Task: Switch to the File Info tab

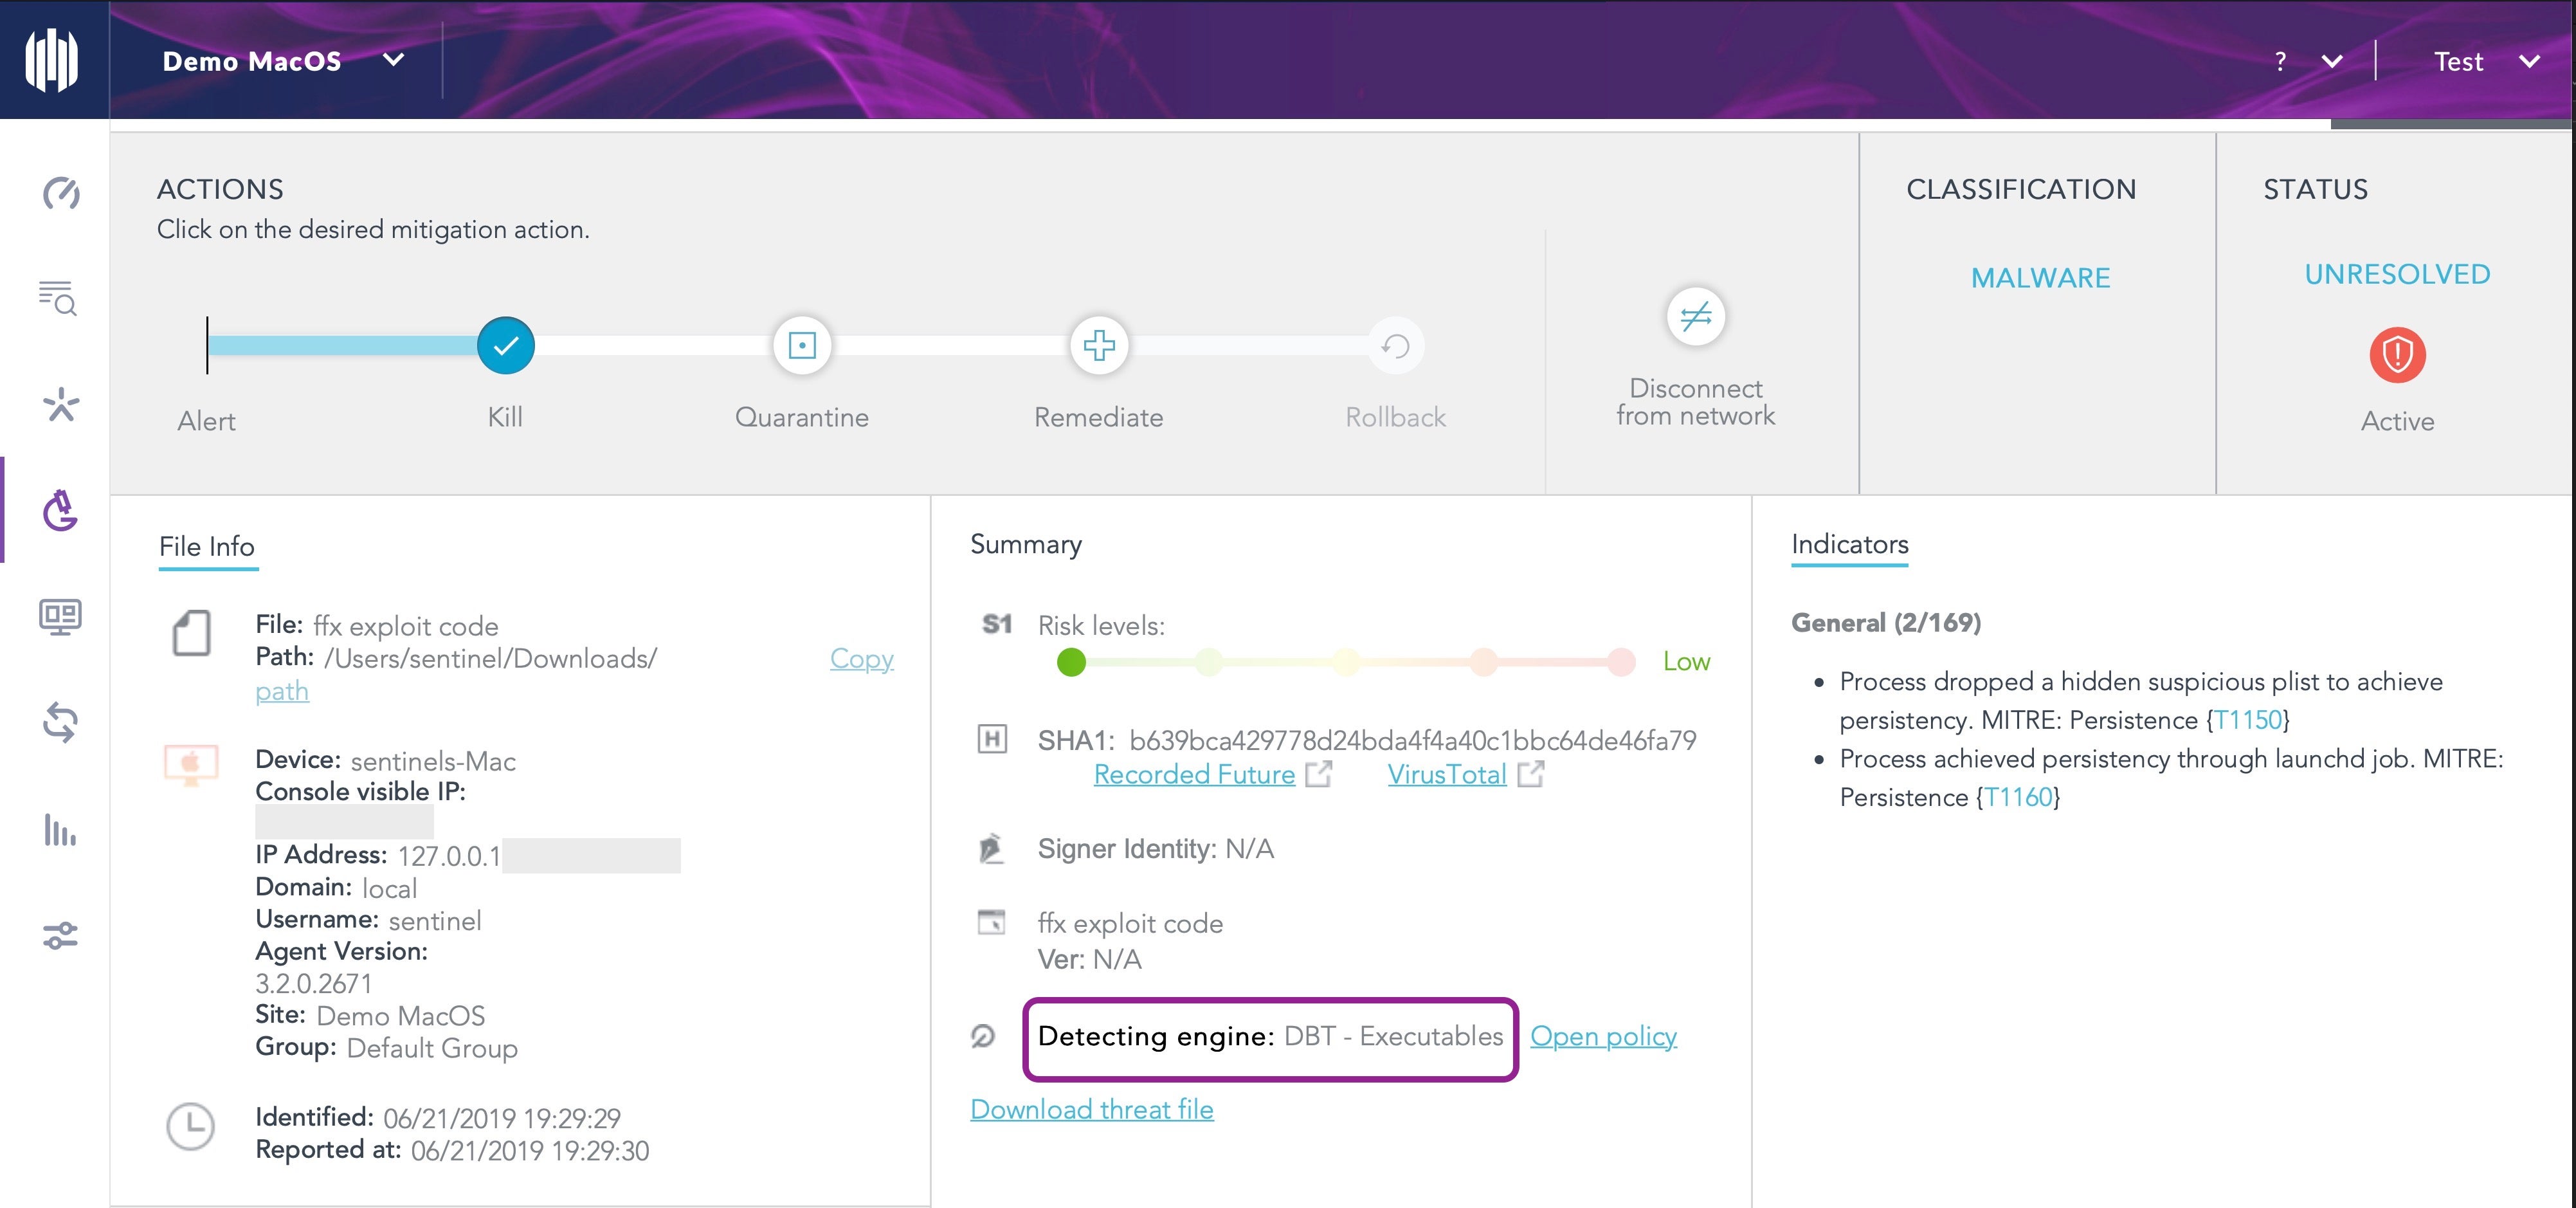Action: pos(207,546)
